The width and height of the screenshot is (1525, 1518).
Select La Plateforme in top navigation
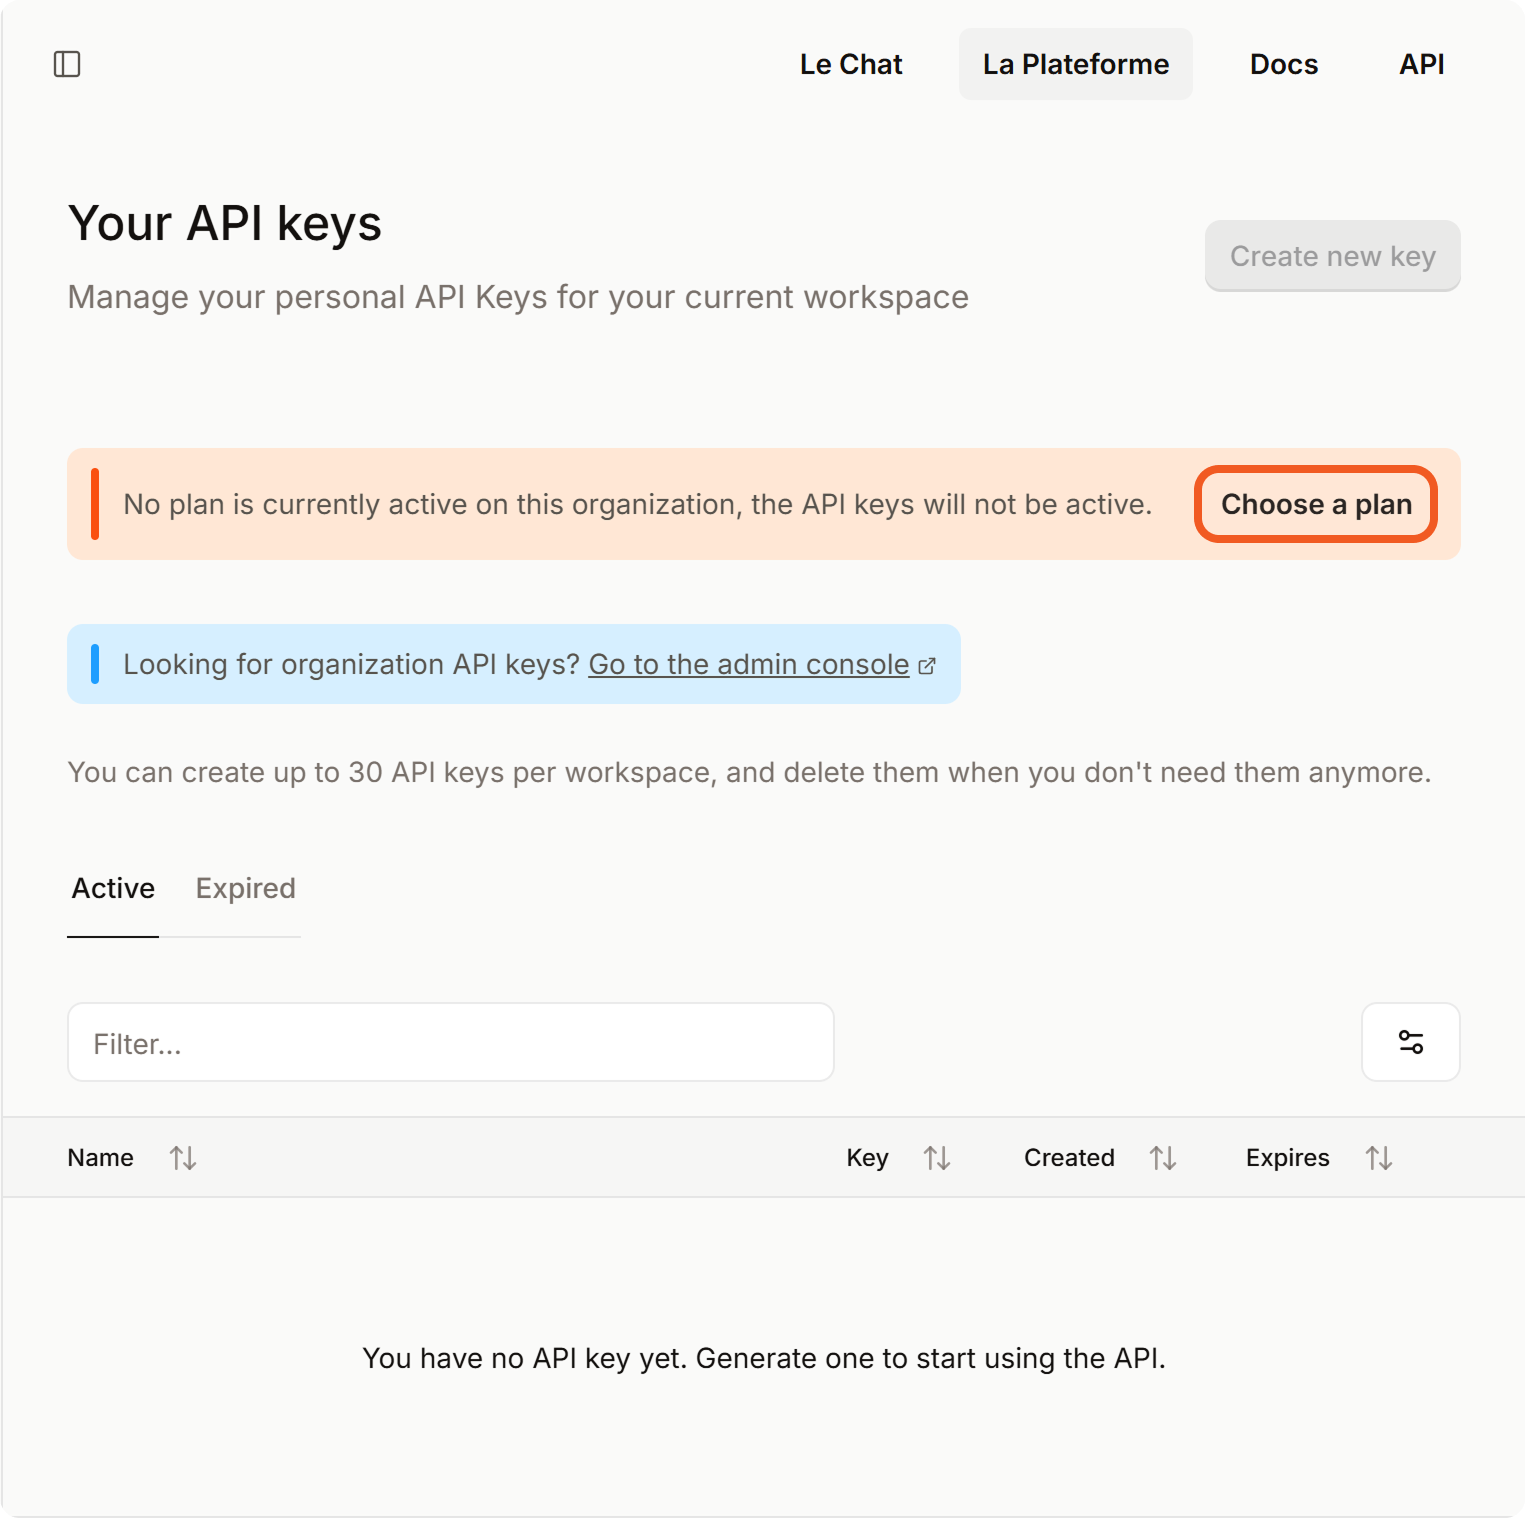[x=1075, y=64]
